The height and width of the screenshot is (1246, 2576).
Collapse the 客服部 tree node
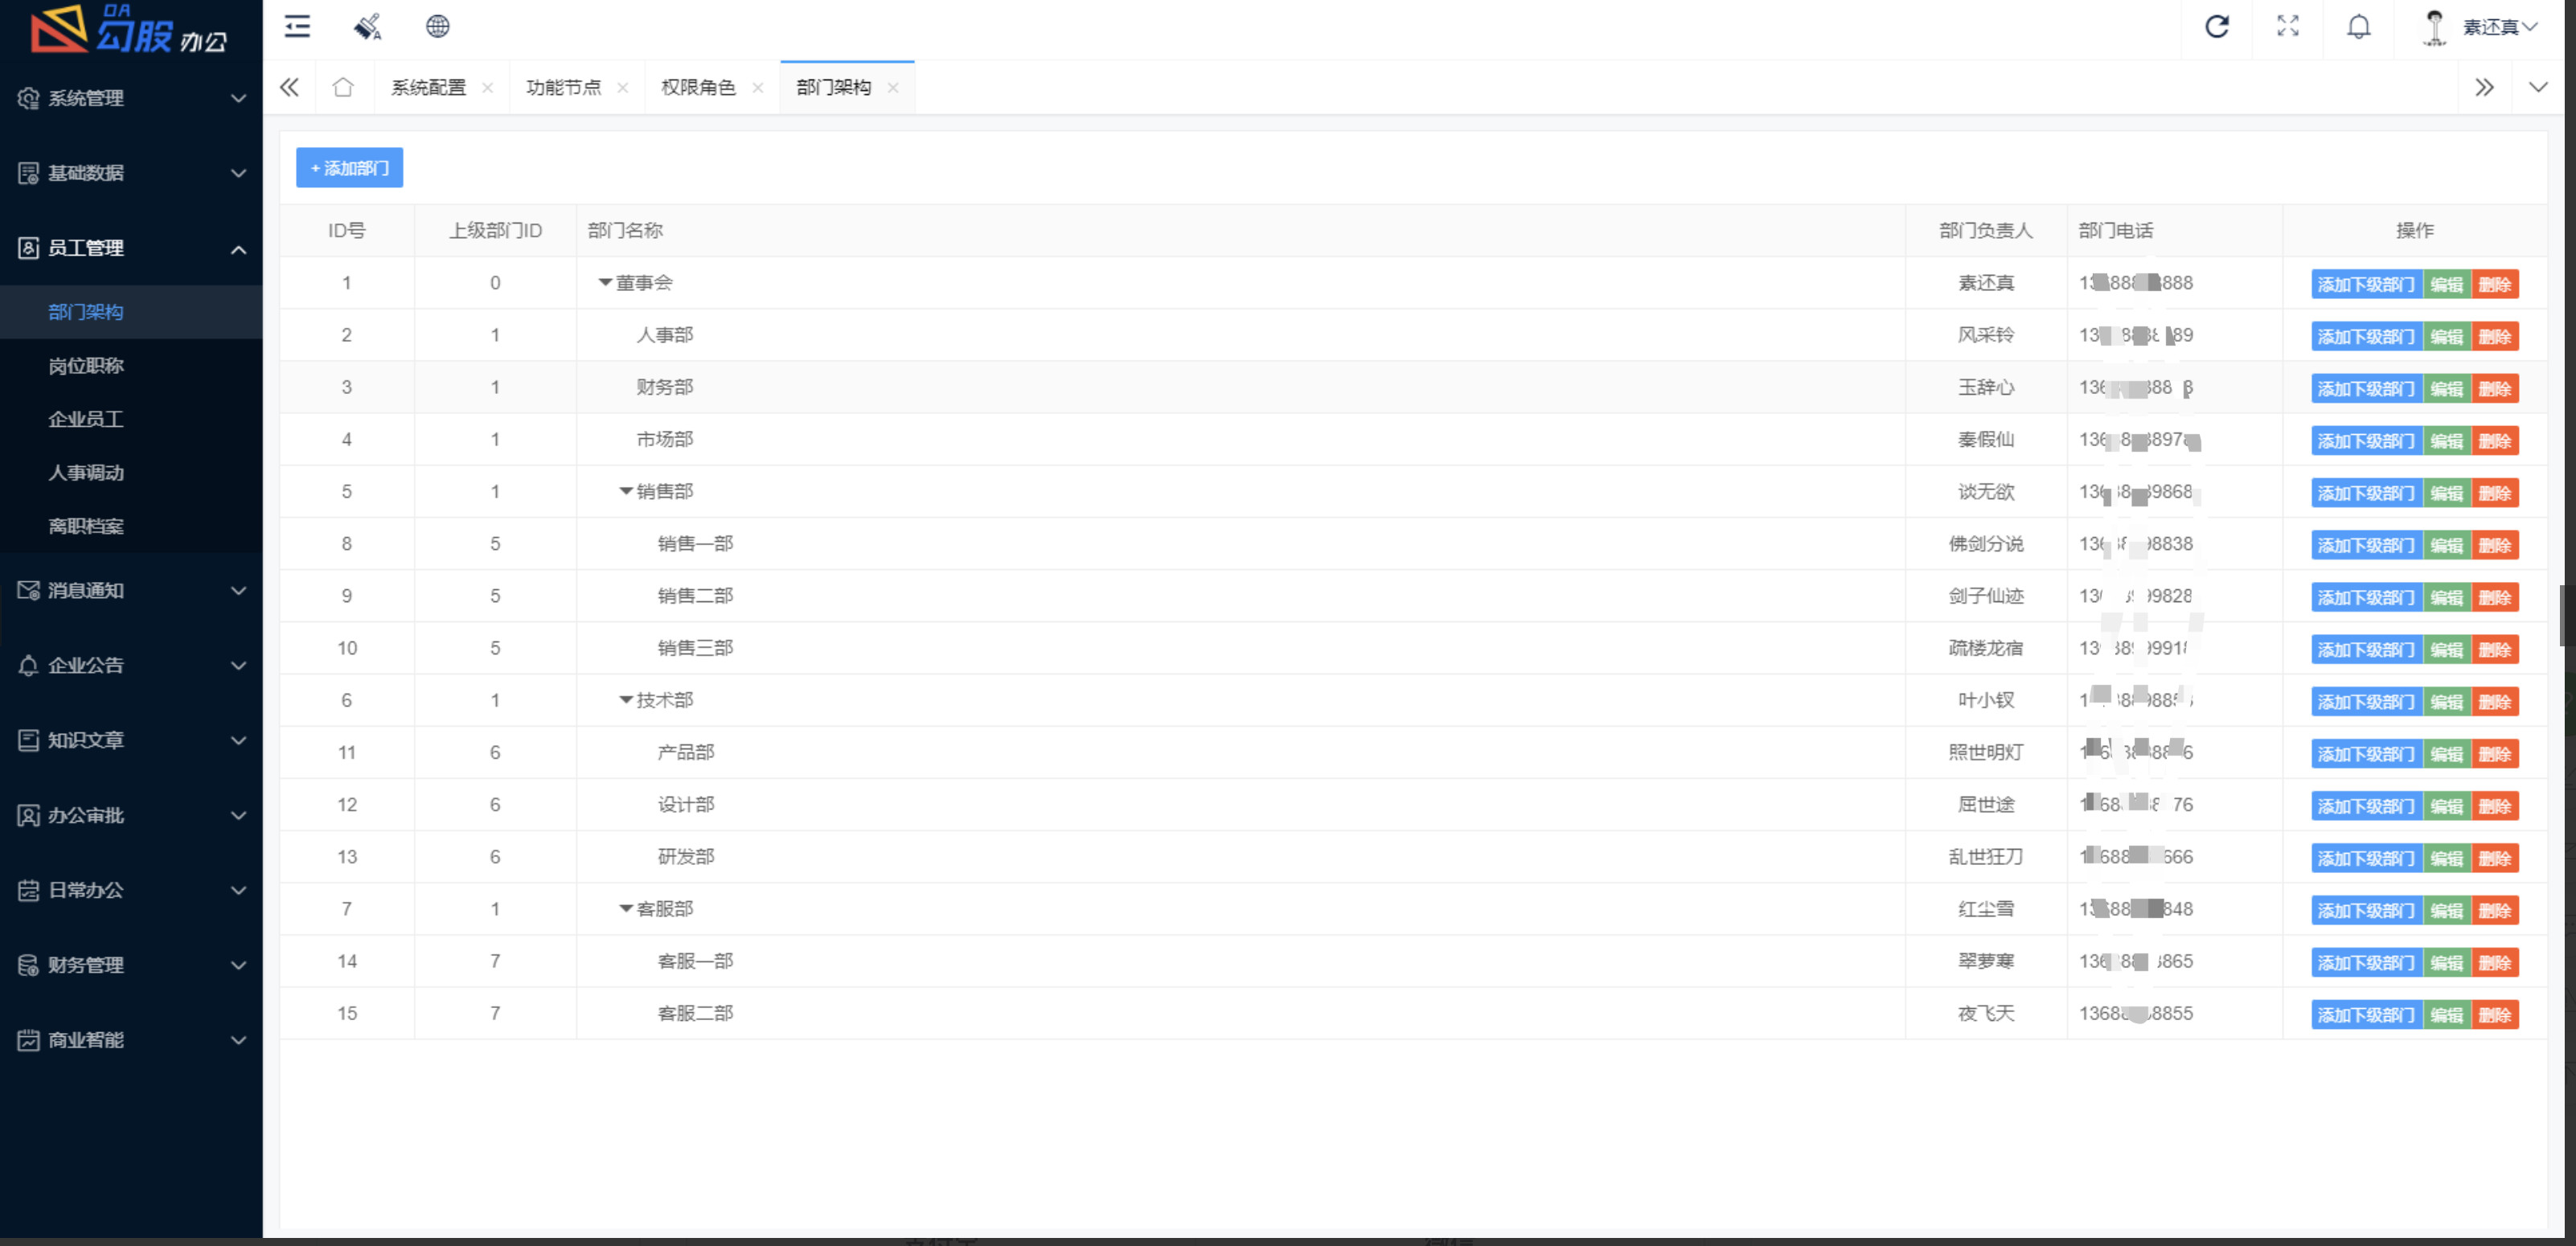[x=626, y=909]
